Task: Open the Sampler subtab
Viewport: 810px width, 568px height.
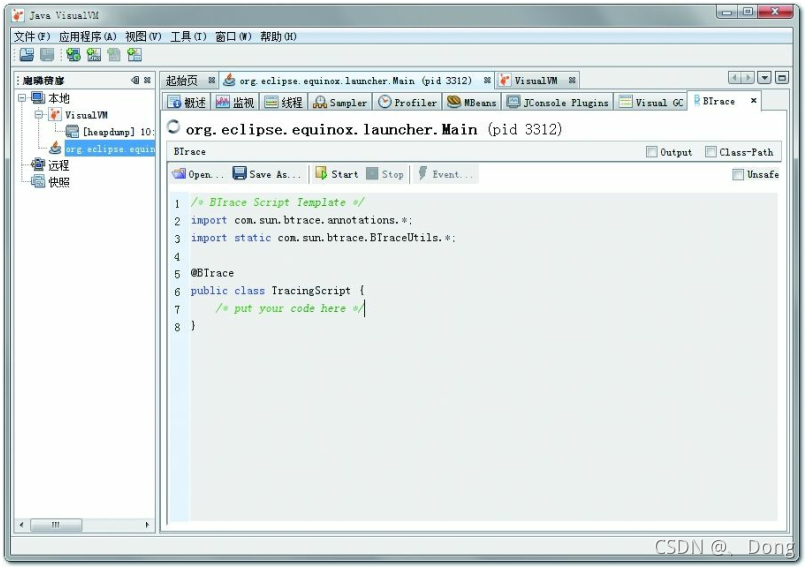Action: coord(340,102)
